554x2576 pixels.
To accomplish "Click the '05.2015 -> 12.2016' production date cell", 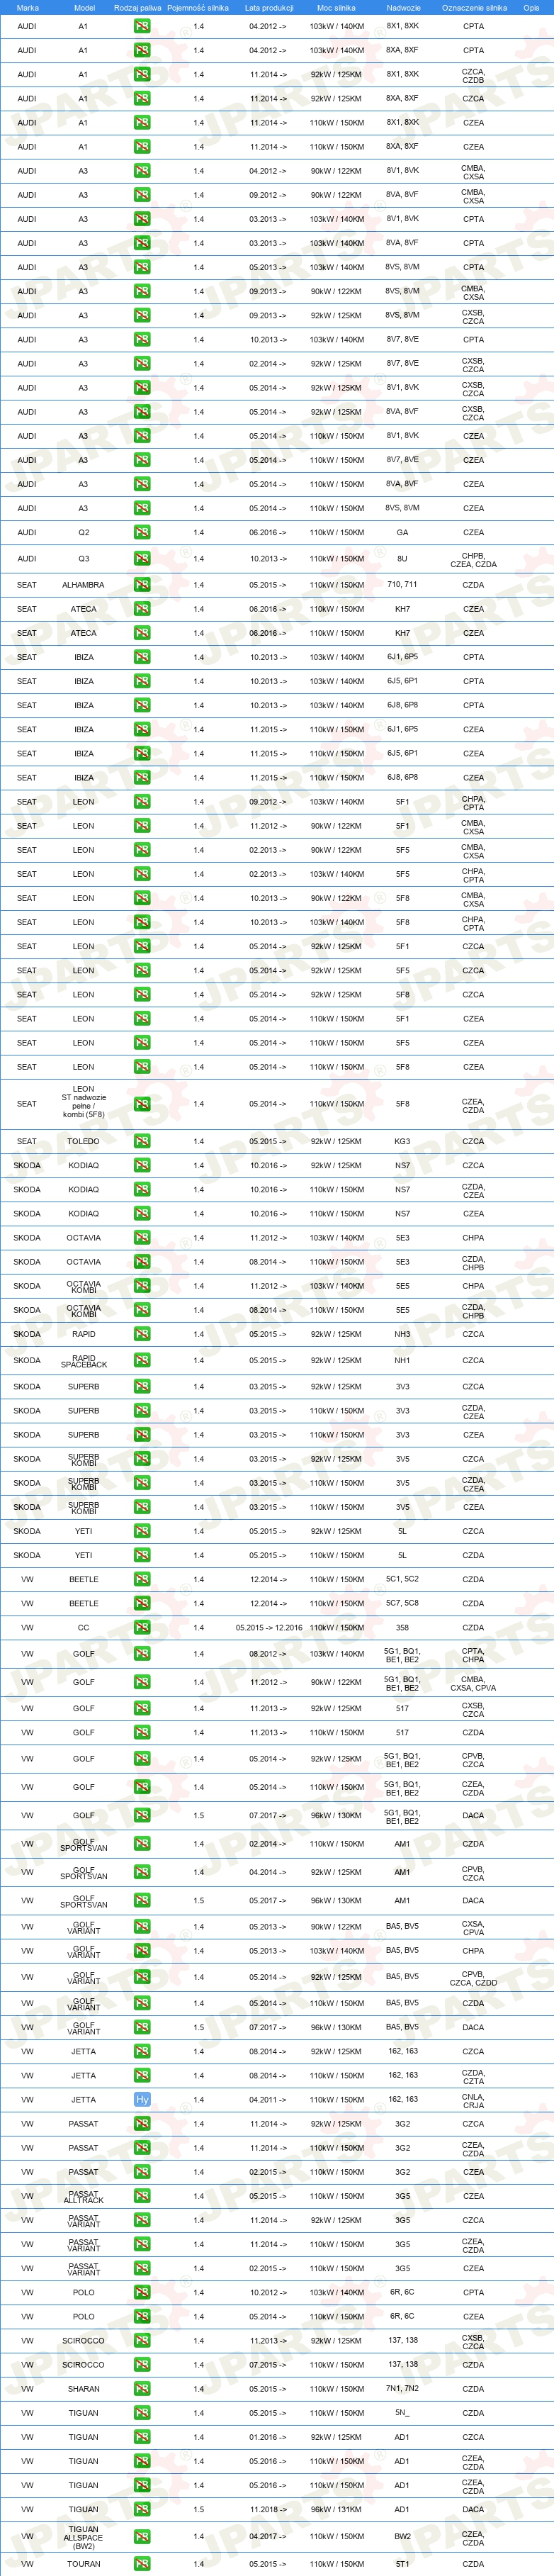I will click(x=269, y=1627).
